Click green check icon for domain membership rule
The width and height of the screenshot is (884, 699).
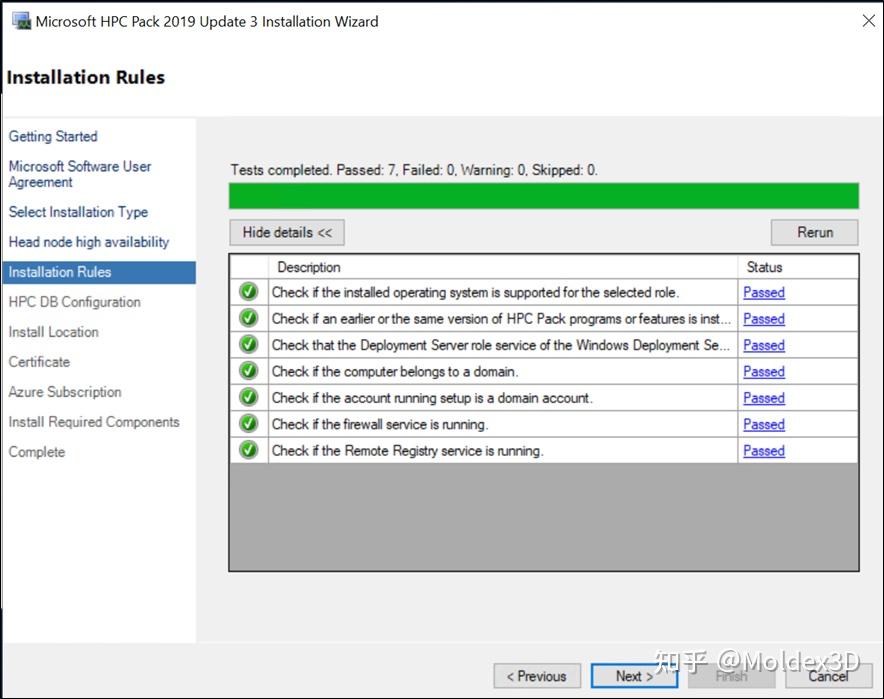tap(249, 371)
